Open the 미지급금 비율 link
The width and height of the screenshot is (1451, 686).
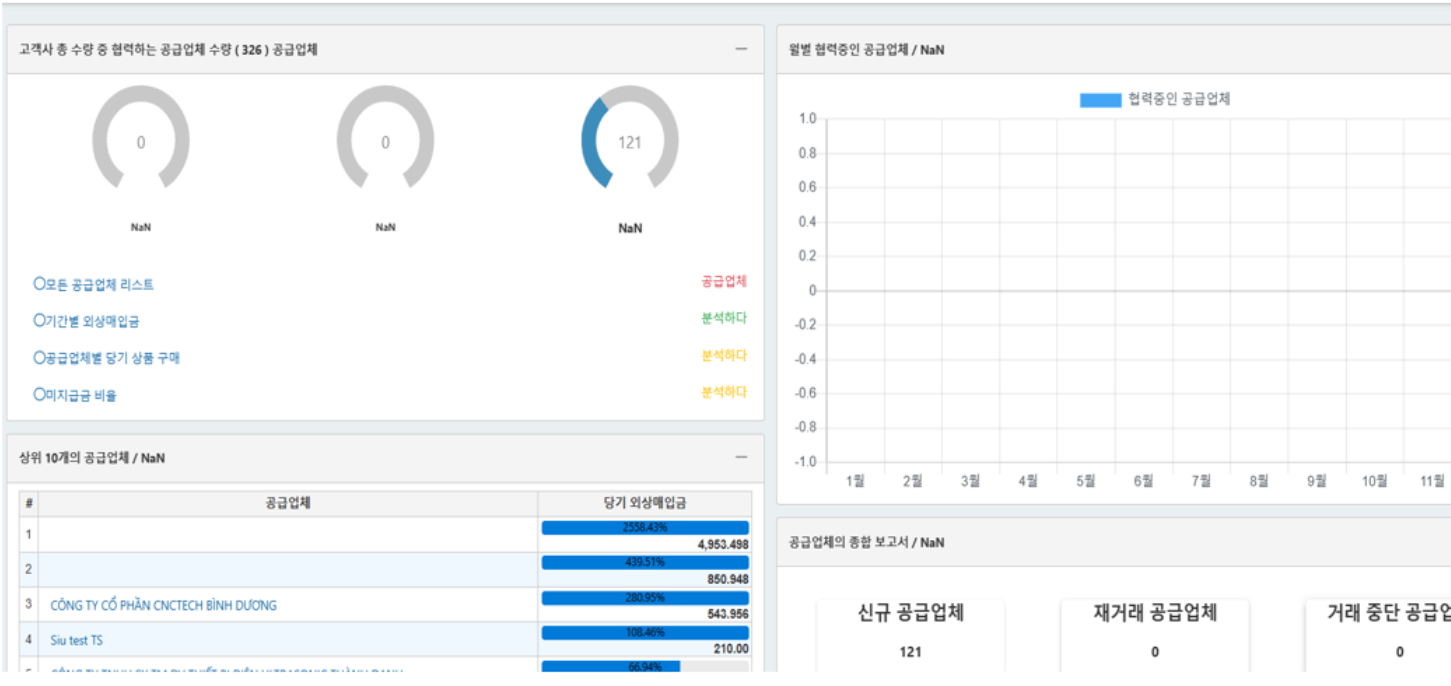point(75,395)
